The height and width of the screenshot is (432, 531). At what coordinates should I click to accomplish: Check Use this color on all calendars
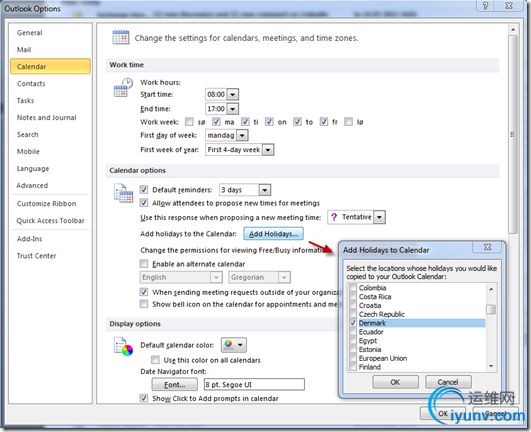[155, 360]
